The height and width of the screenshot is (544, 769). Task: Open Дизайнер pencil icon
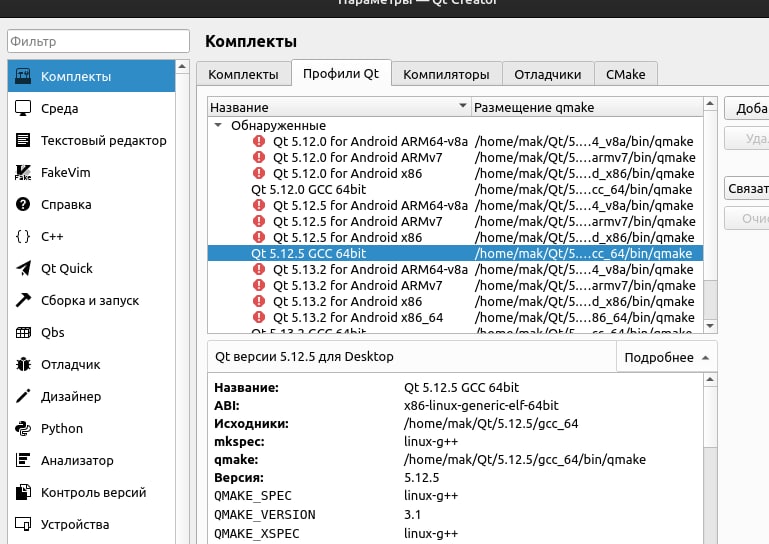23,396
